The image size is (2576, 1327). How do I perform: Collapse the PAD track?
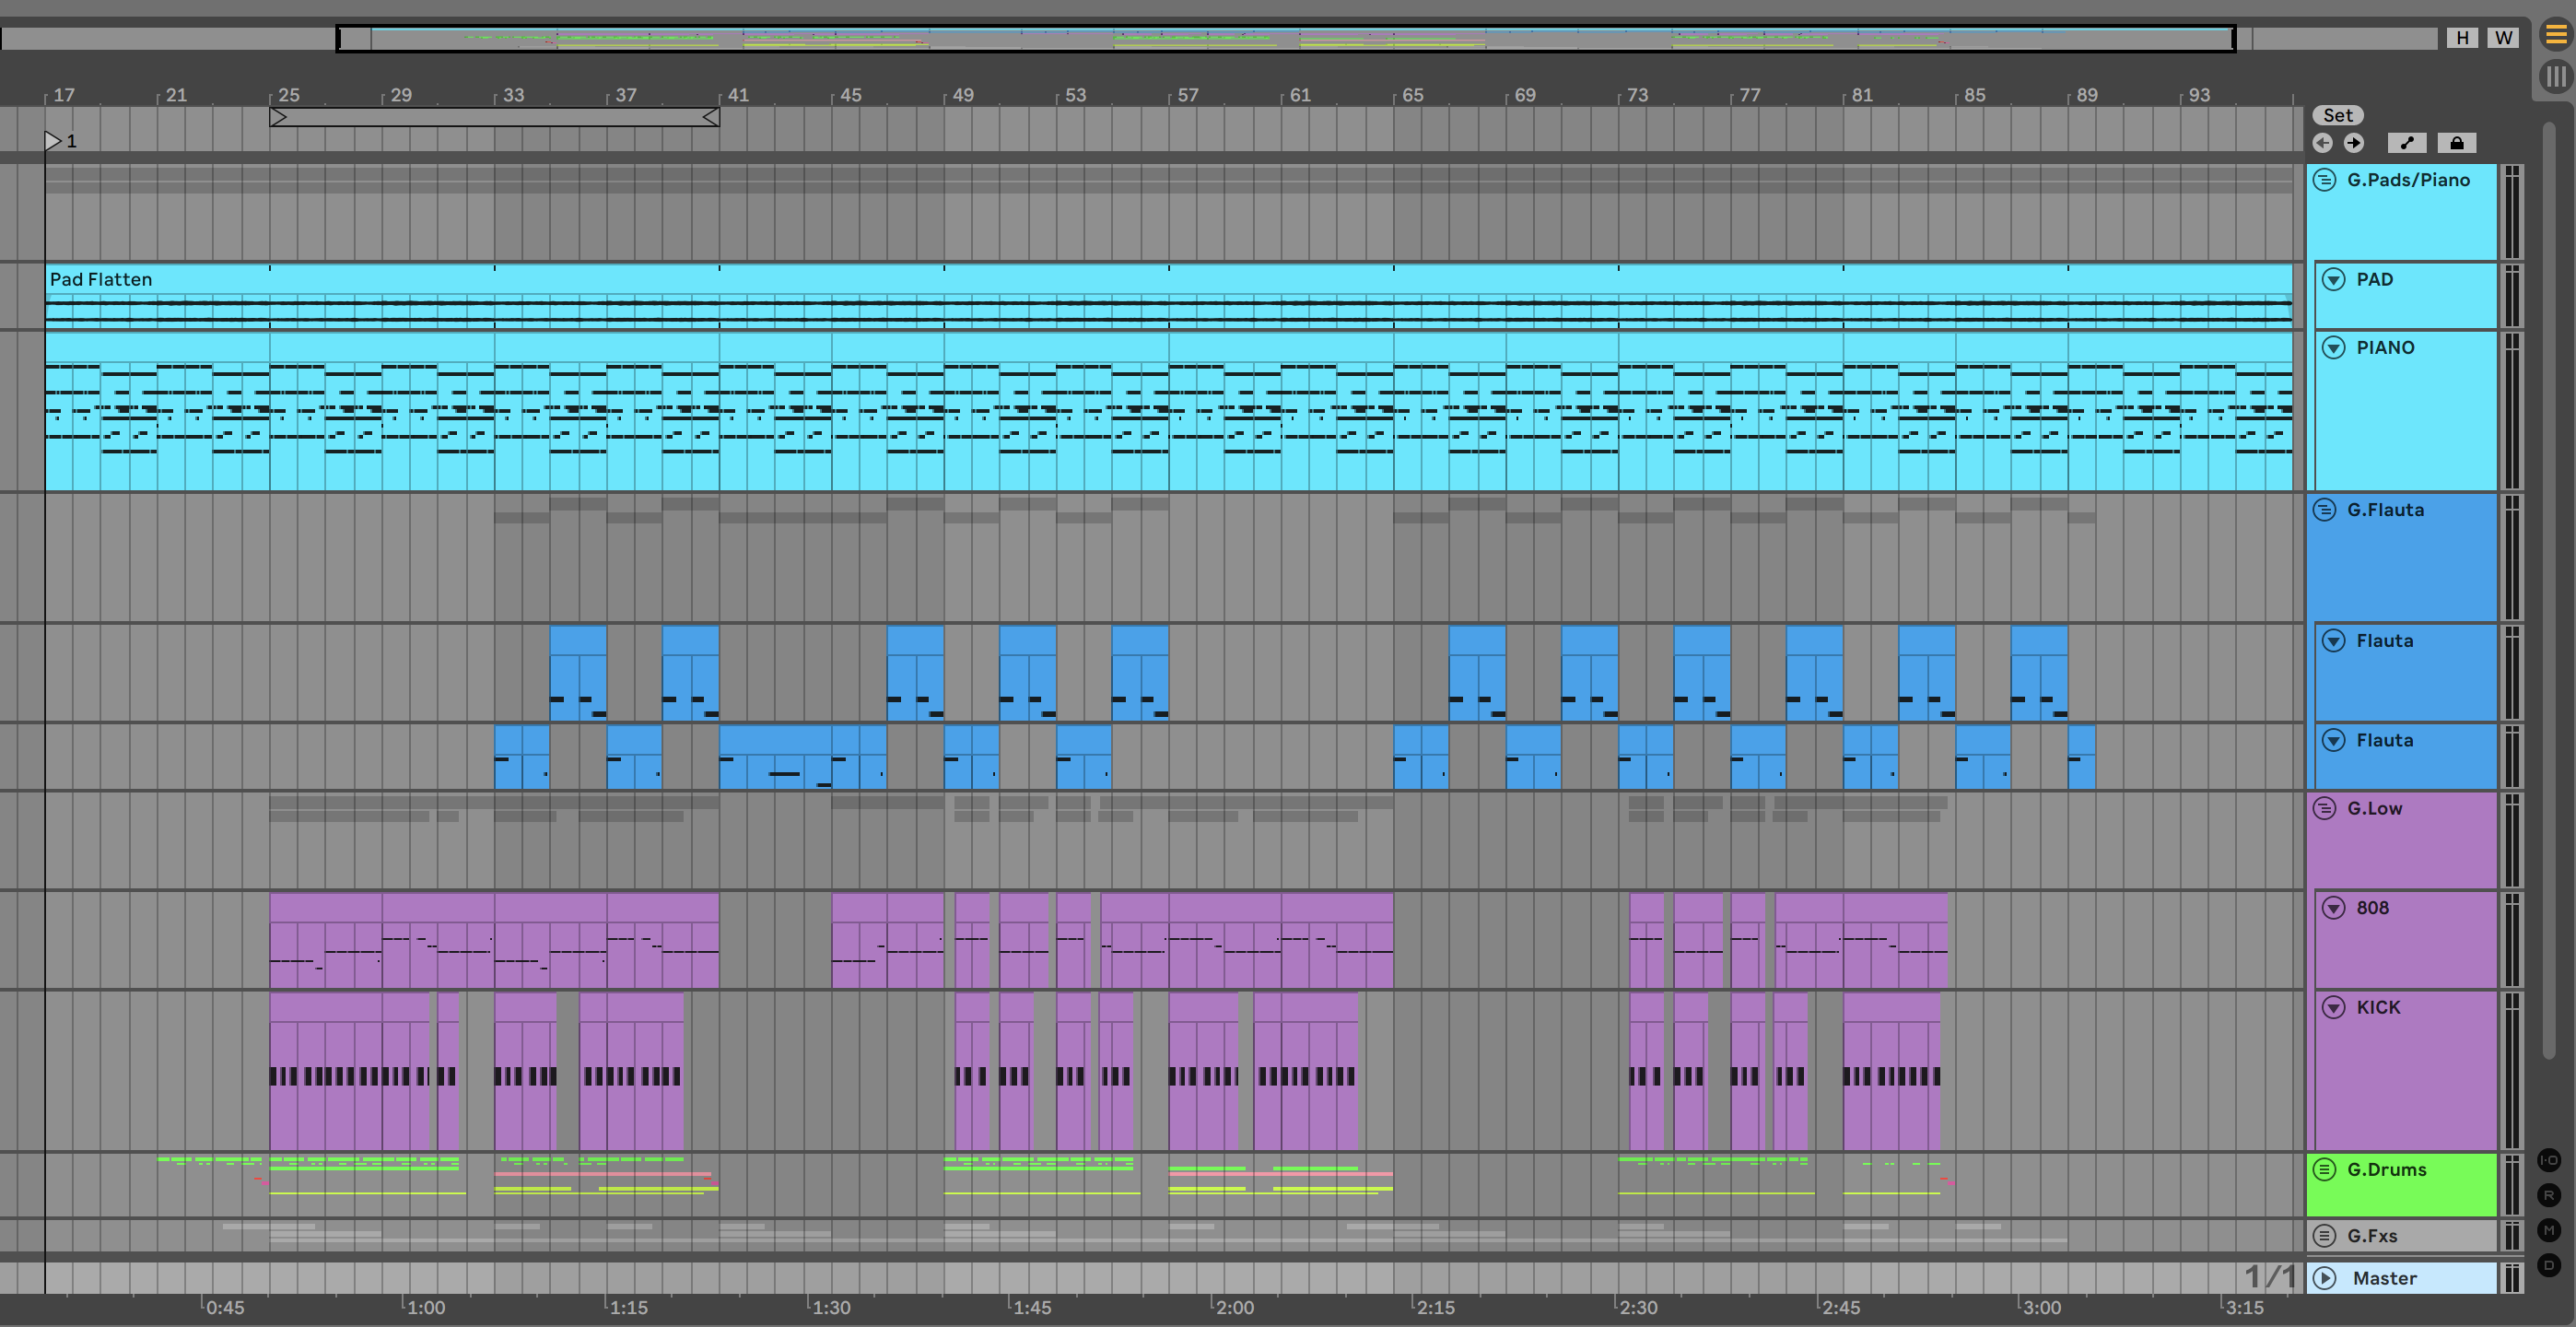[x=2333, y=279]
